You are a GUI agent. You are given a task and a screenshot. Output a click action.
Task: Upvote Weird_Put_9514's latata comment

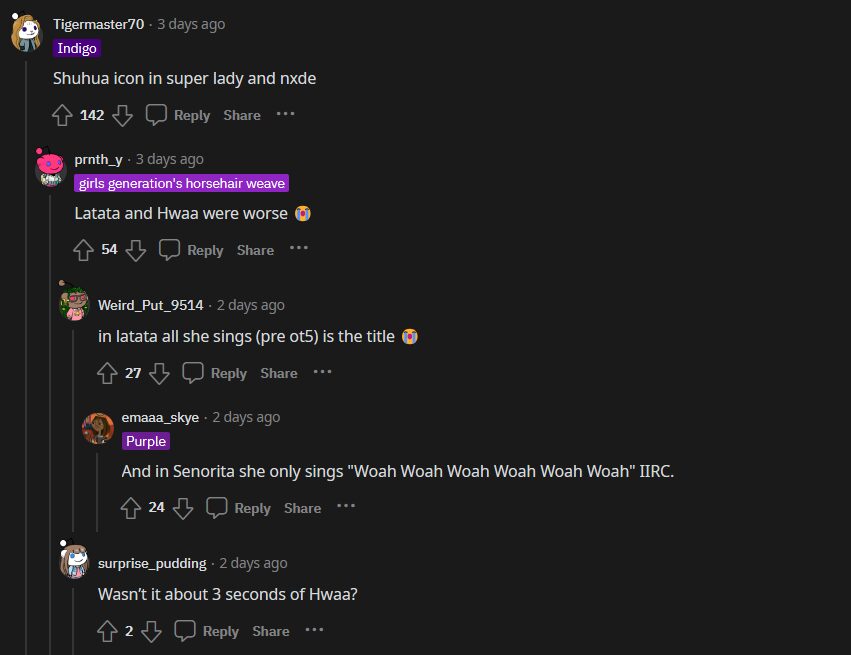pyautogui.click(x=107, y=373)
